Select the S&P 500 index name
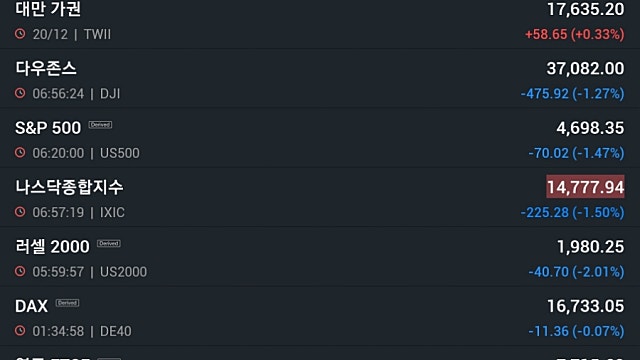640x360 pixels. pyautogui.click(x=48, y=128)
